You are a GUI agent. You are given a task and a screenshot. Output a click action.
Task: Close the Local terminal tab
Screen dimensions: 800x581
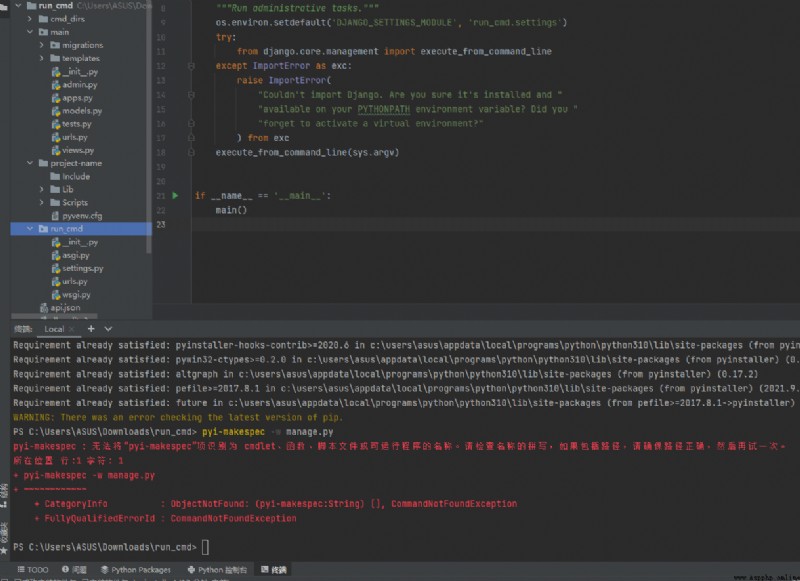pyautogui.click(x=71, y=329)
